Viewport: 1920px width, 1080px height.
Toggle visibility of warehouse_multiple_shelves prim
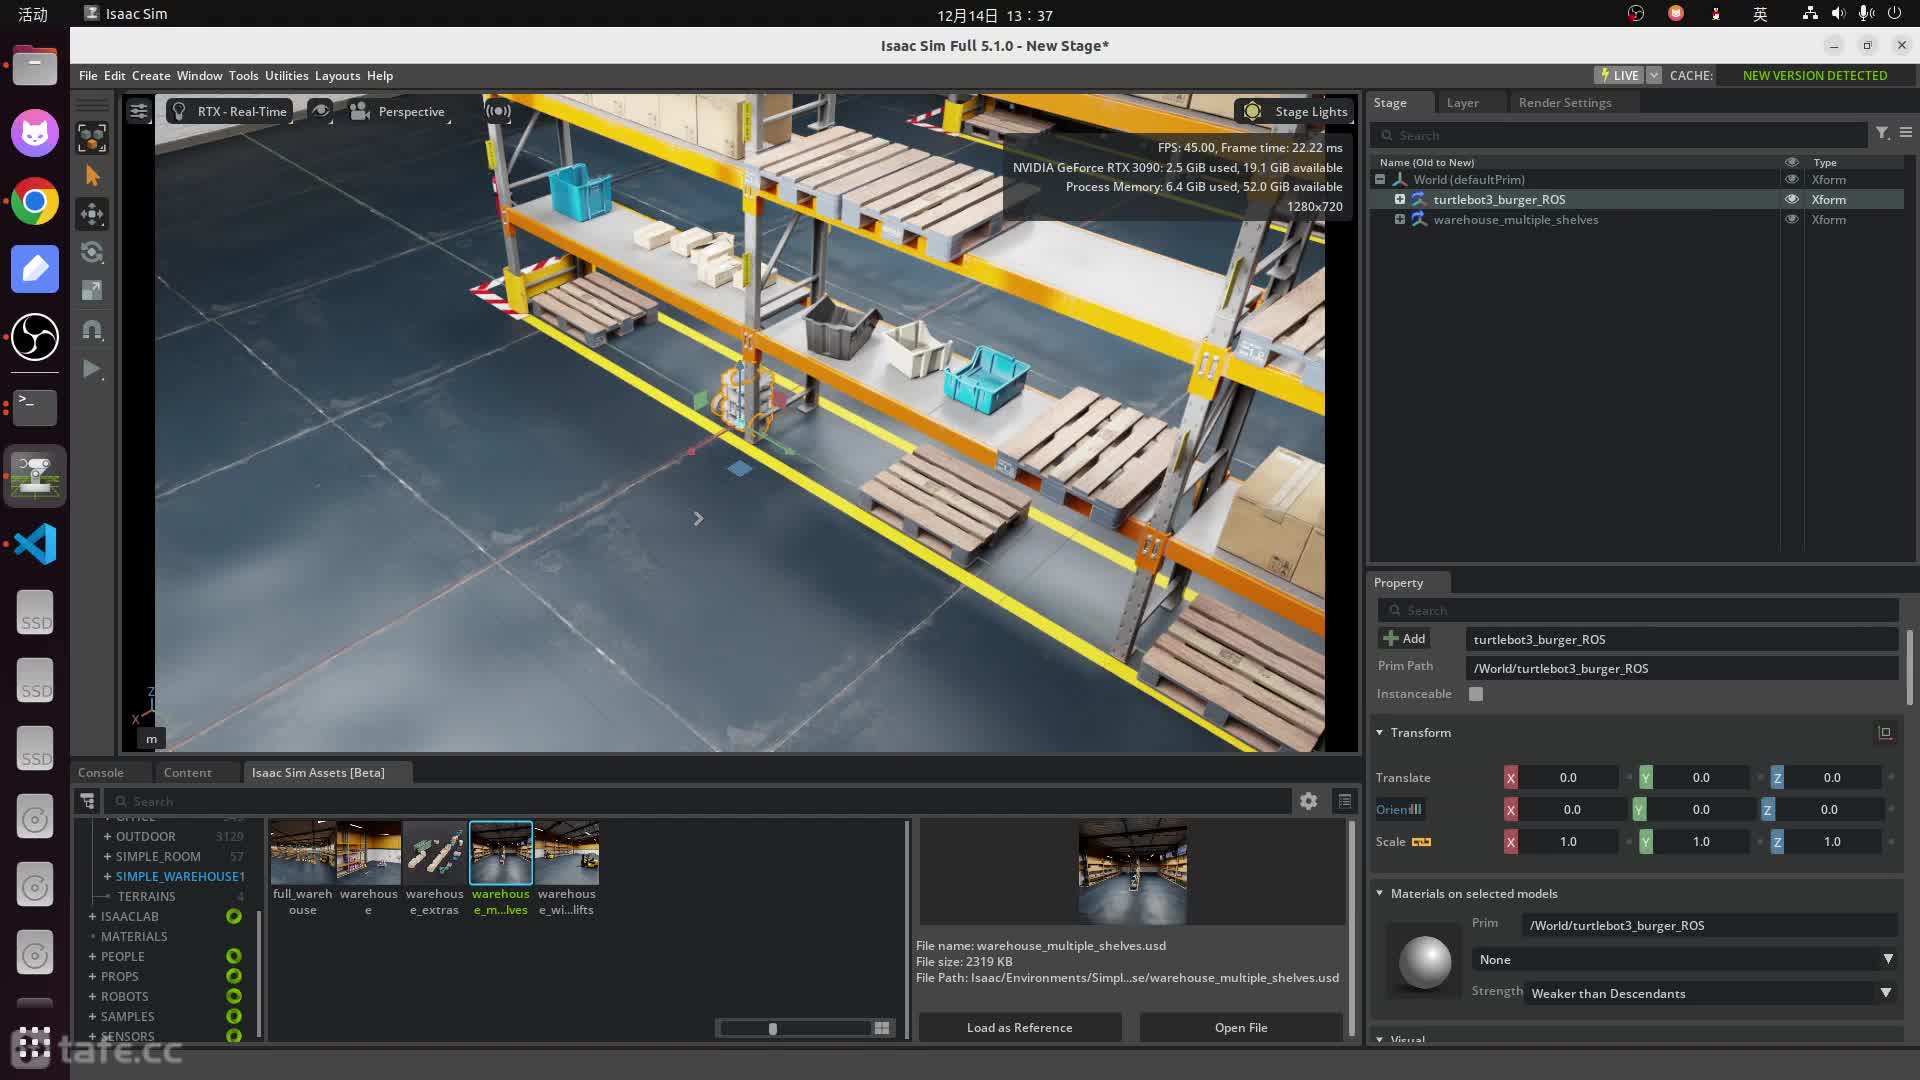pyautogui.click(x=1791, y=219)
